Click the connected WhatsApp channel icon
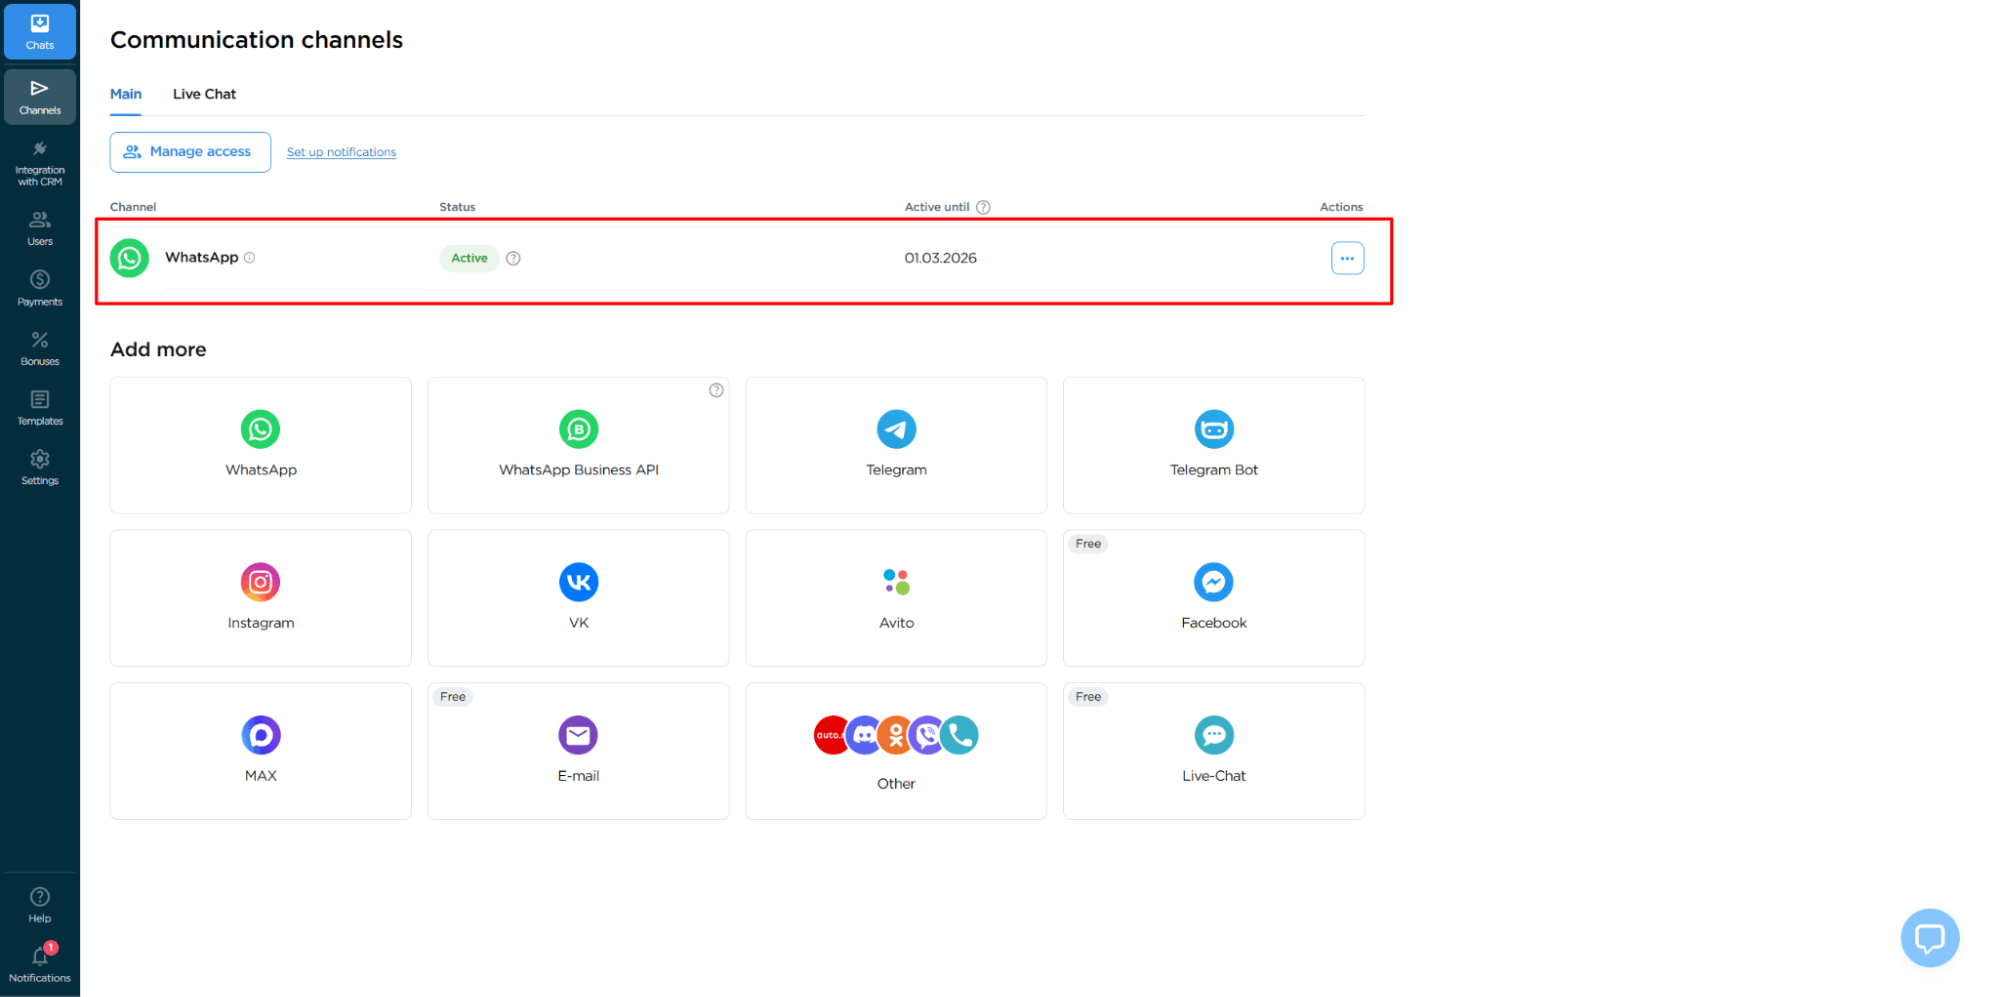 point(129,258)
